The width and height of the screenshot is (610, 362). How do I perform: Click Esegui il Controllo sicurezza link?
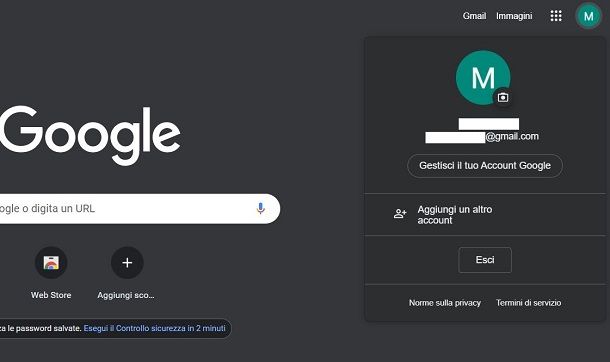[x=154, y=329]
